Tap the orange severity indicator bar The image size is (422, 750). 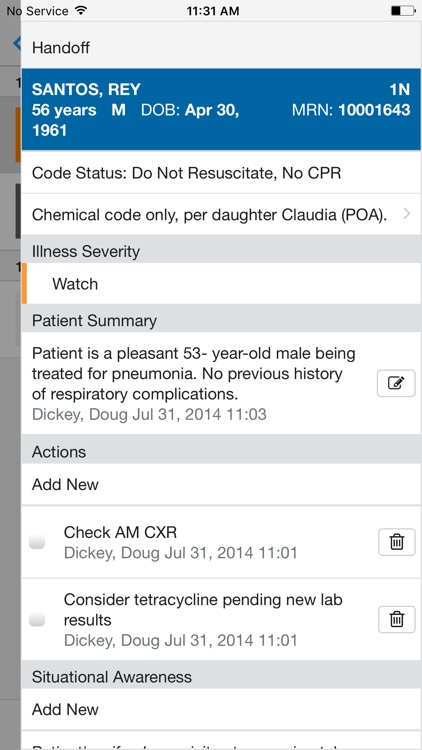point(24,284)
